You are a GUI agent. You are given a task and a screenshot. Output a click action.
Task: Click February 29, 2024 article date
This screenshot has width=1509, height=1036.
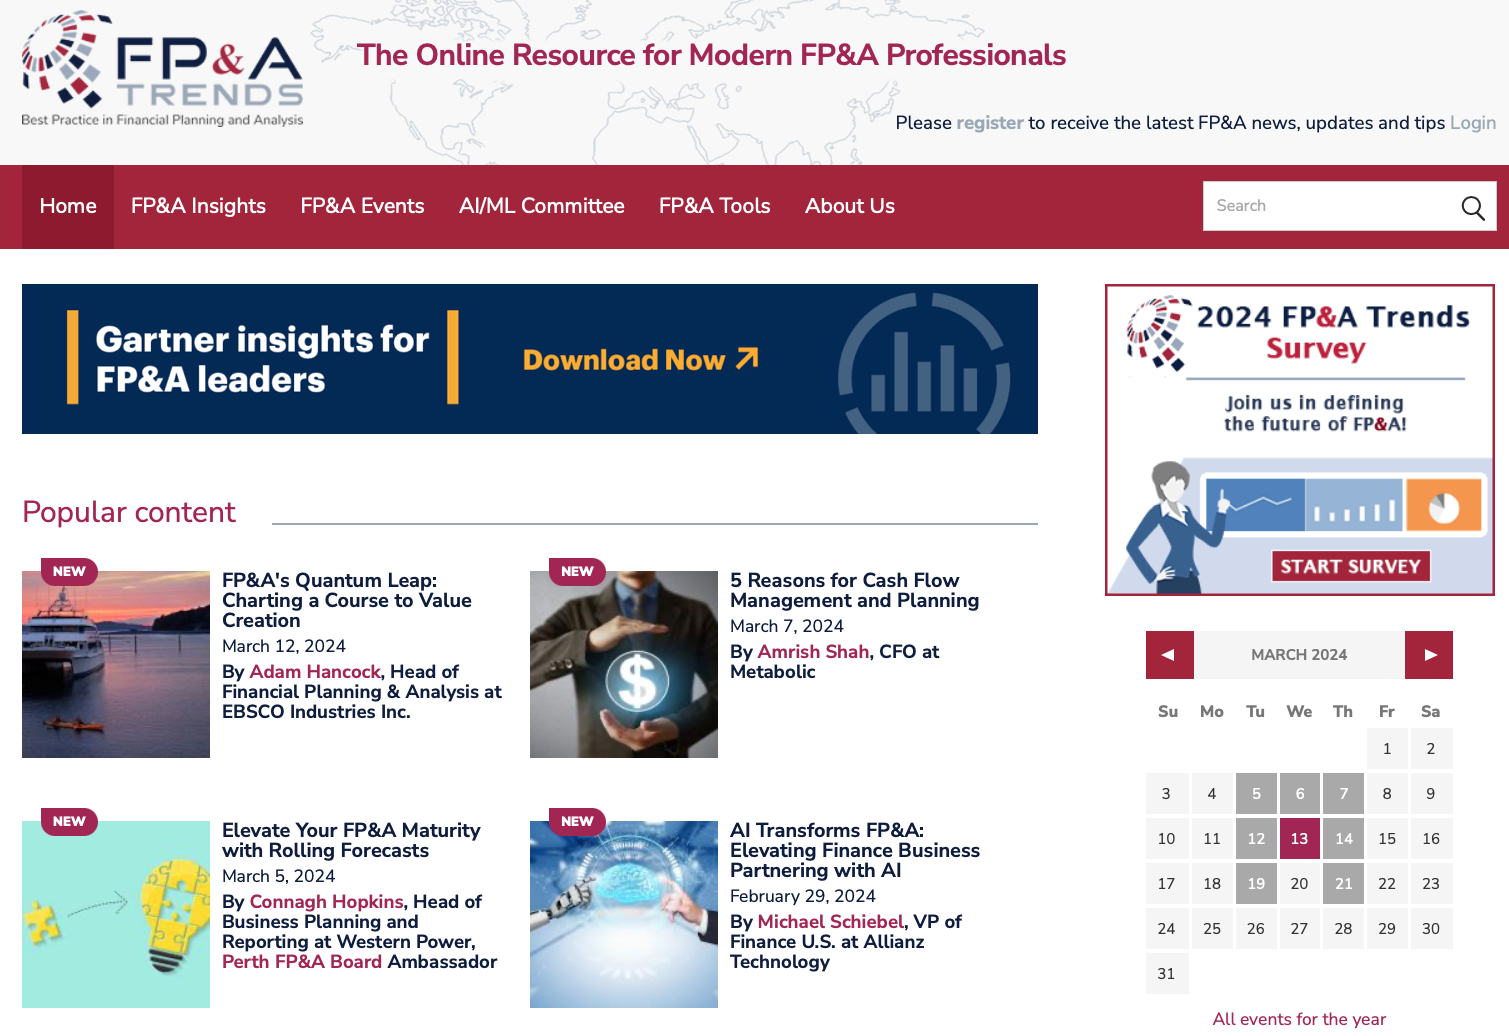coord(803,896)
